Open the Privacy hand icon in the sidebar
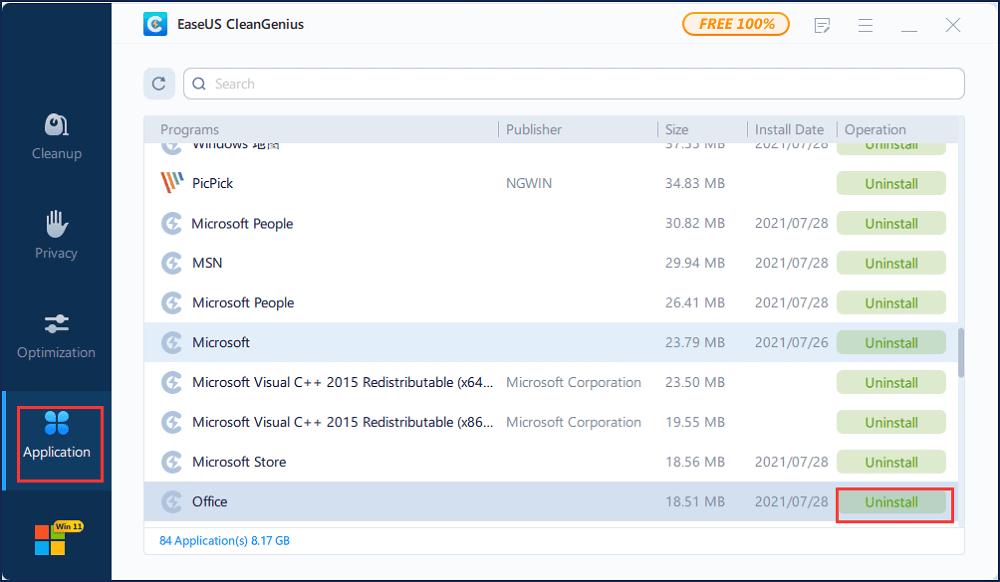Image resolution: width=1000 pixels, height=582 pixels. pos(56,235)
